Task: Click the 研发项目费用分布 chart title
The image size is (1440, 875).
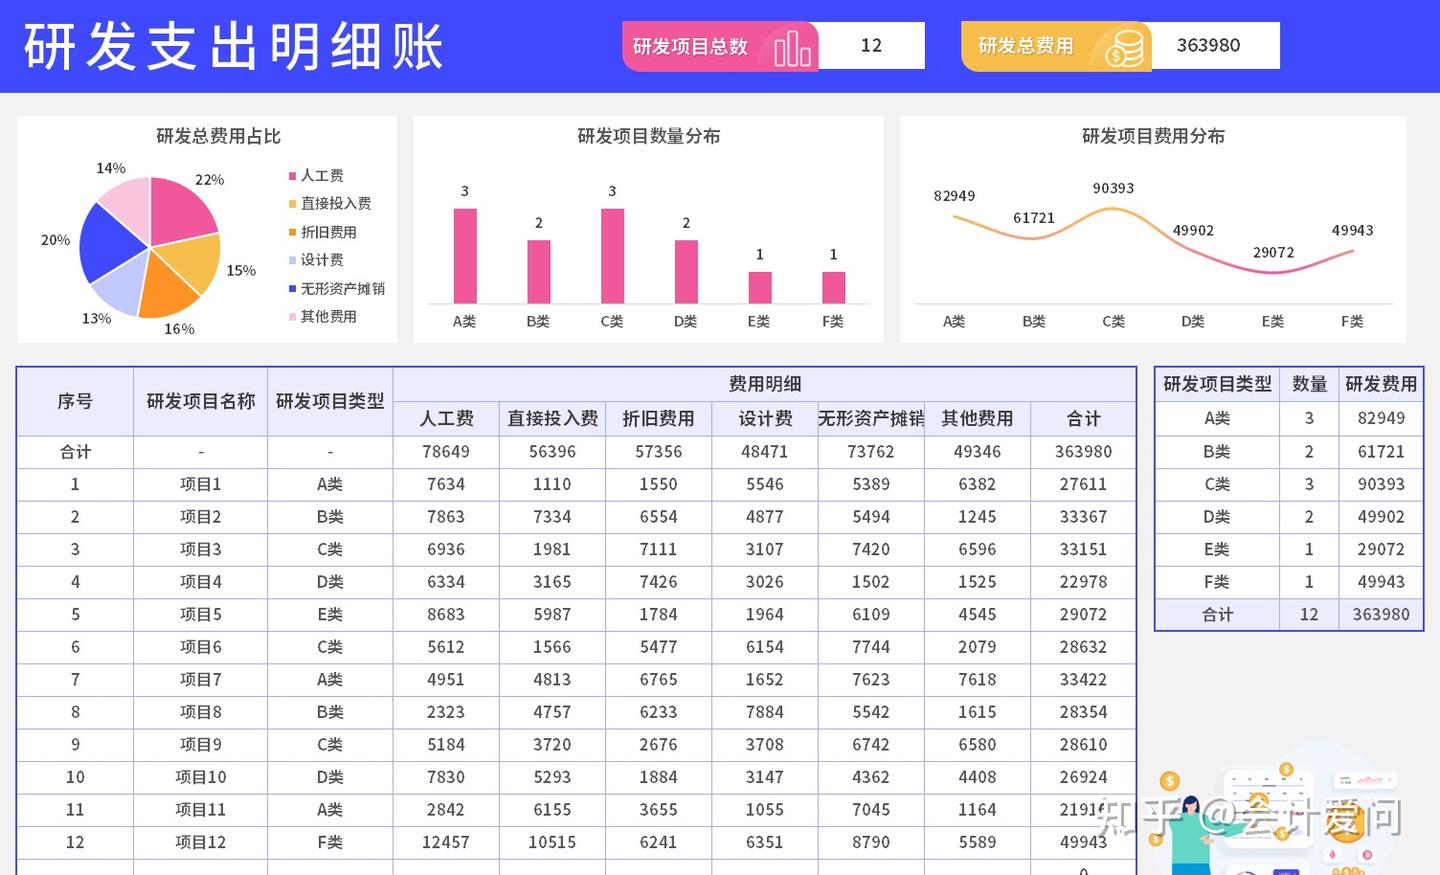Action: (1153, 136)
